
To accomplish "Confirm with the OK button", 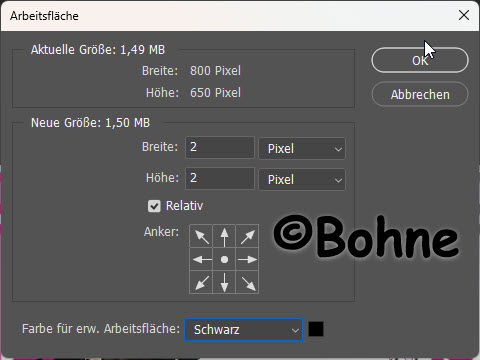I will coord(420,60).
